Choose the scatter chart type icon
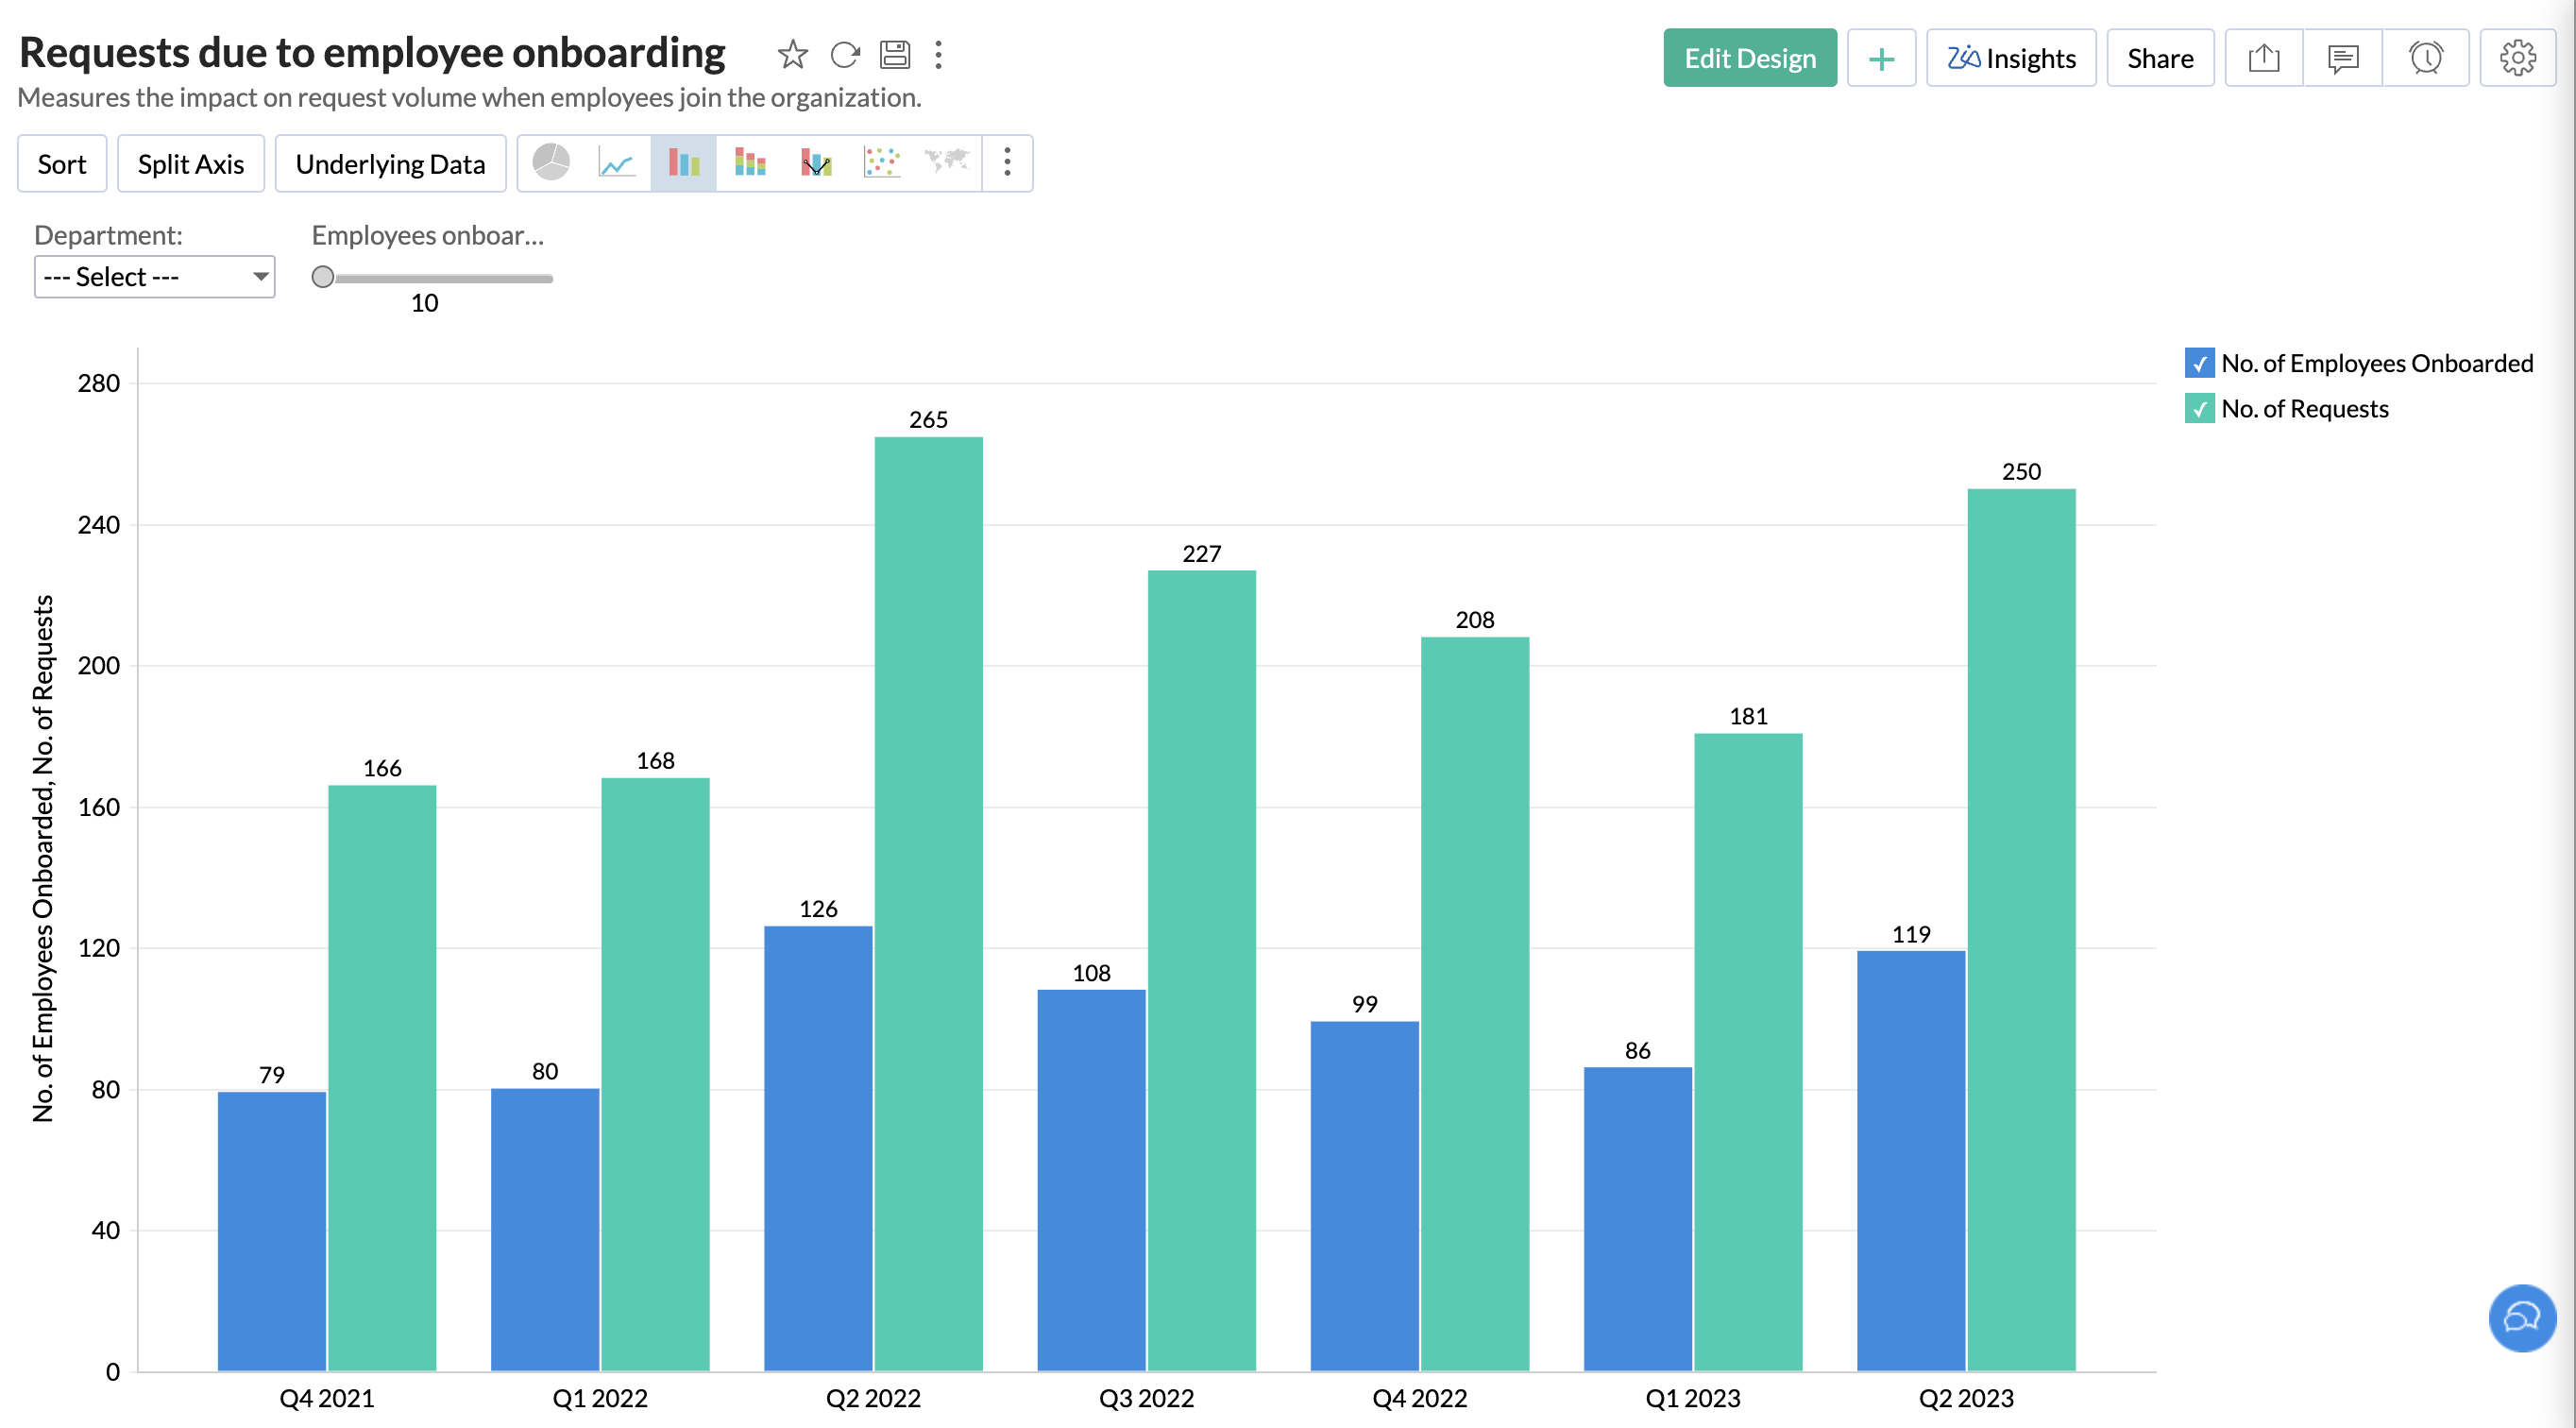This screenshot has width=2576, height=1428. pyautogui.click(x=881, y=162)
